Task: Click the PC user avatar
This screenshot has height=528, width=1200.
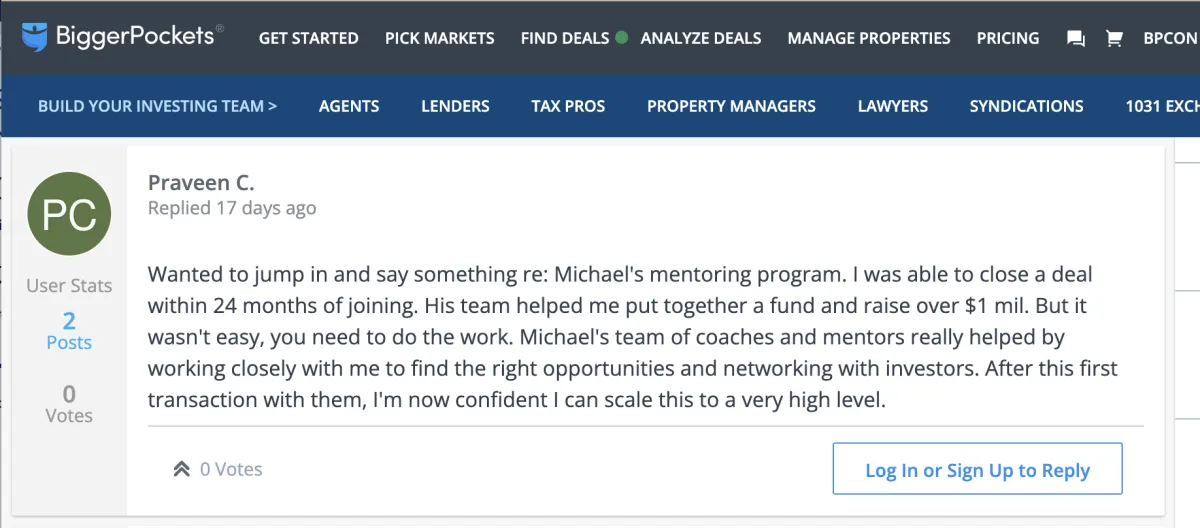Action: [69, 214]
